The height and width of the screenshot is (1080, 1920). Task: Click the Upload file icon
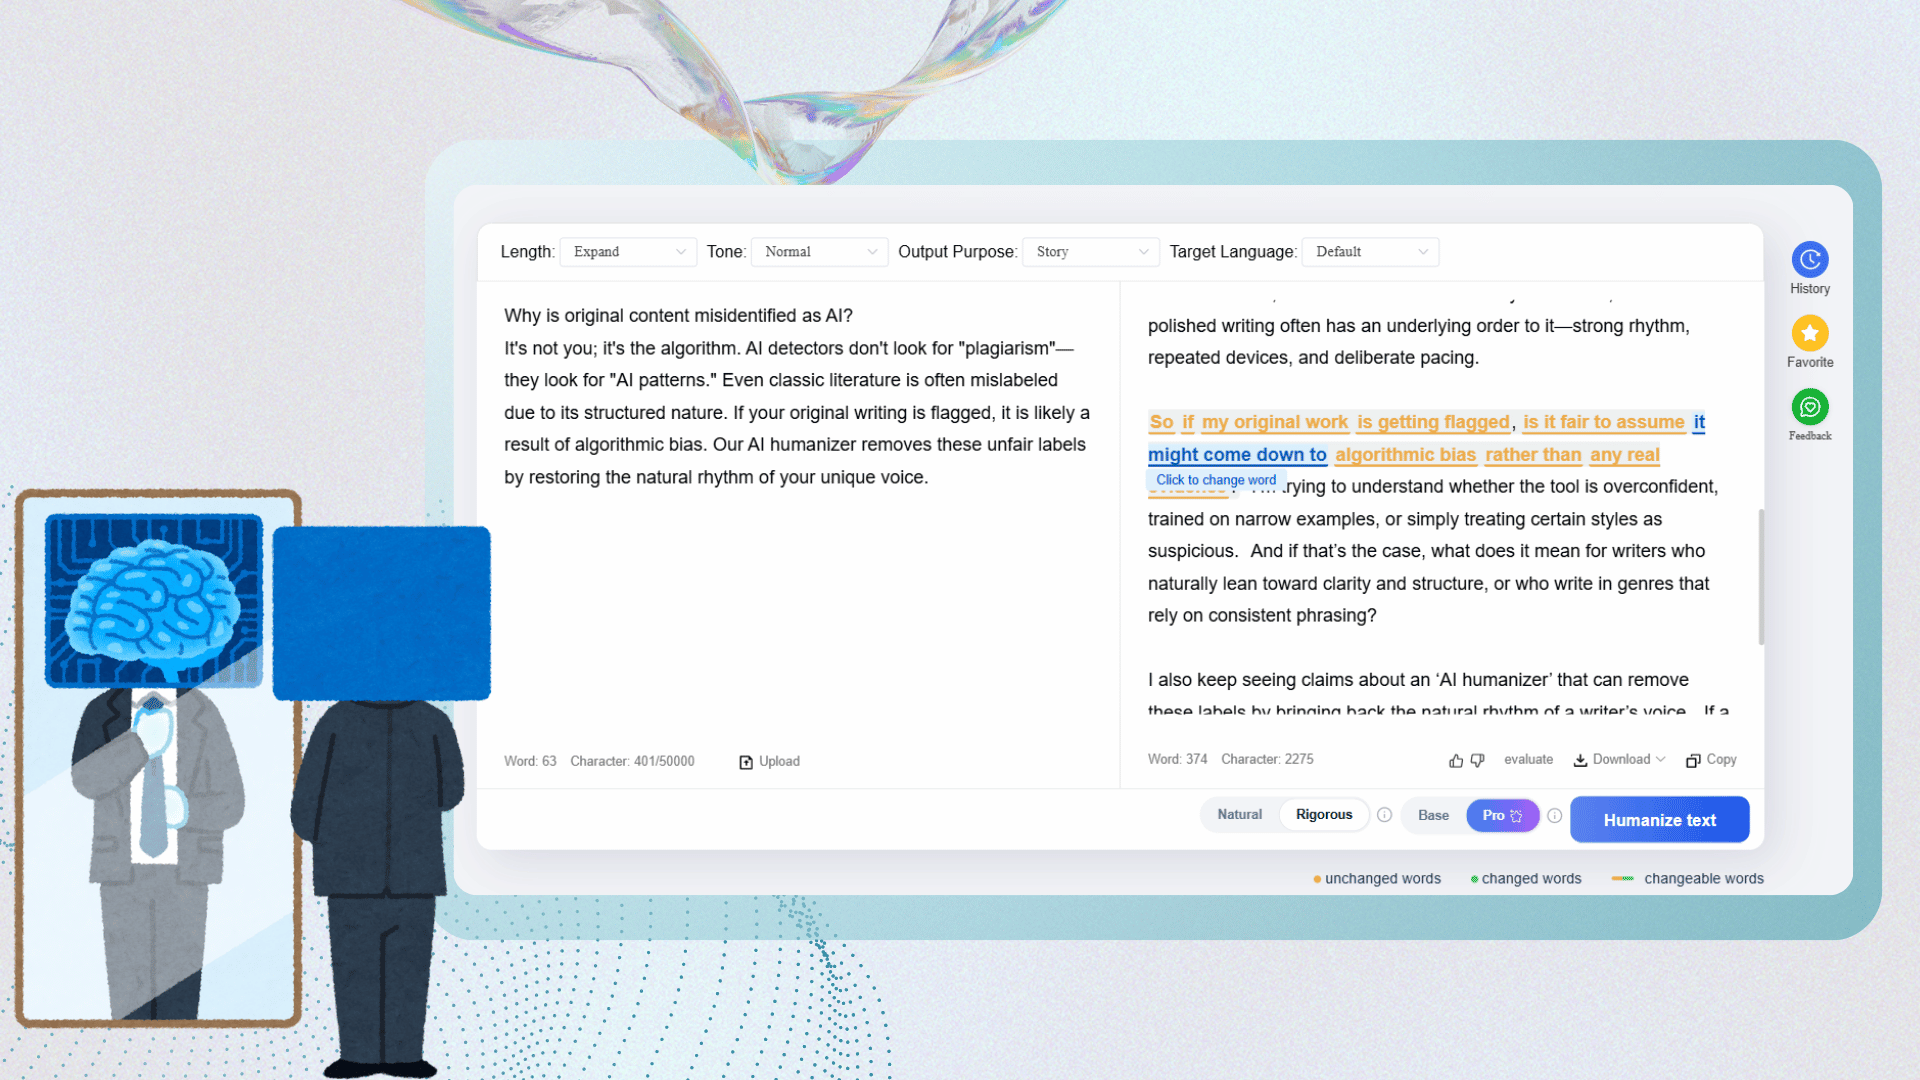pyautogui.click(x=746, y=762)
